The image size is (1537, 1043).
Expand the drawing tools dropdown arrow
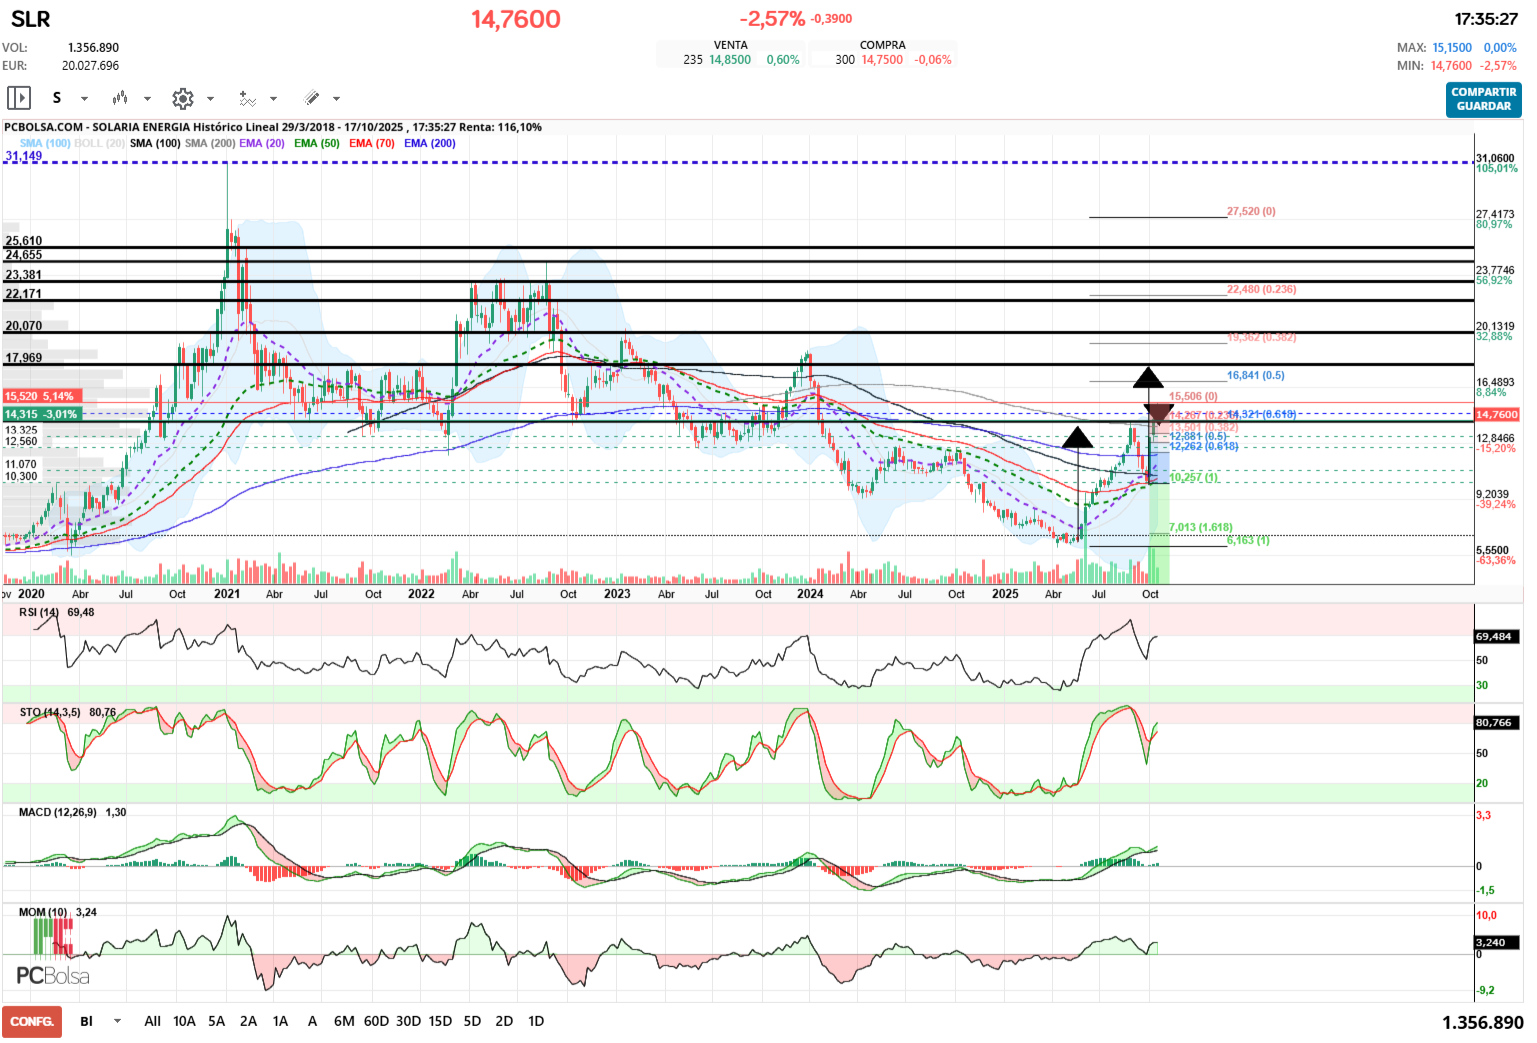[x=336, y=99]
